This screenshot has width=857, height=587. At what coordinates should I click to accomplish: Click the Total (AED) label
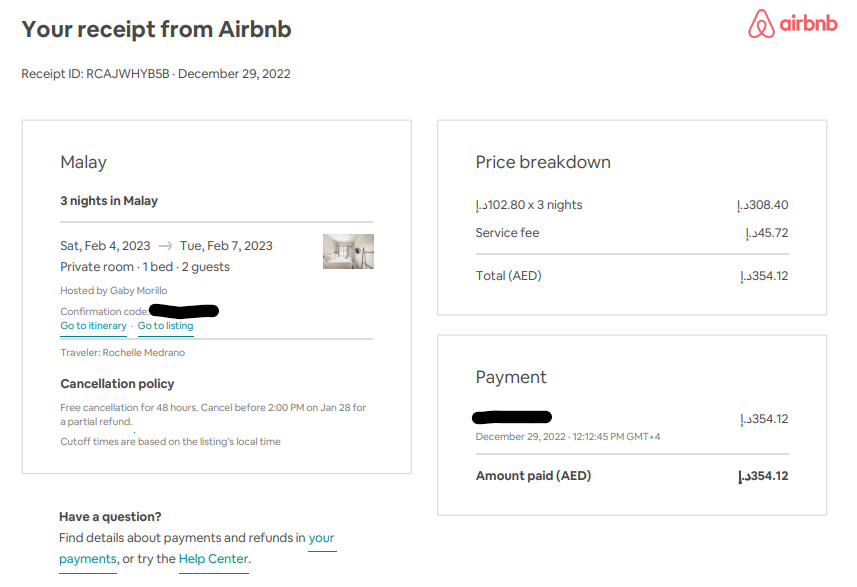[508, 276]
